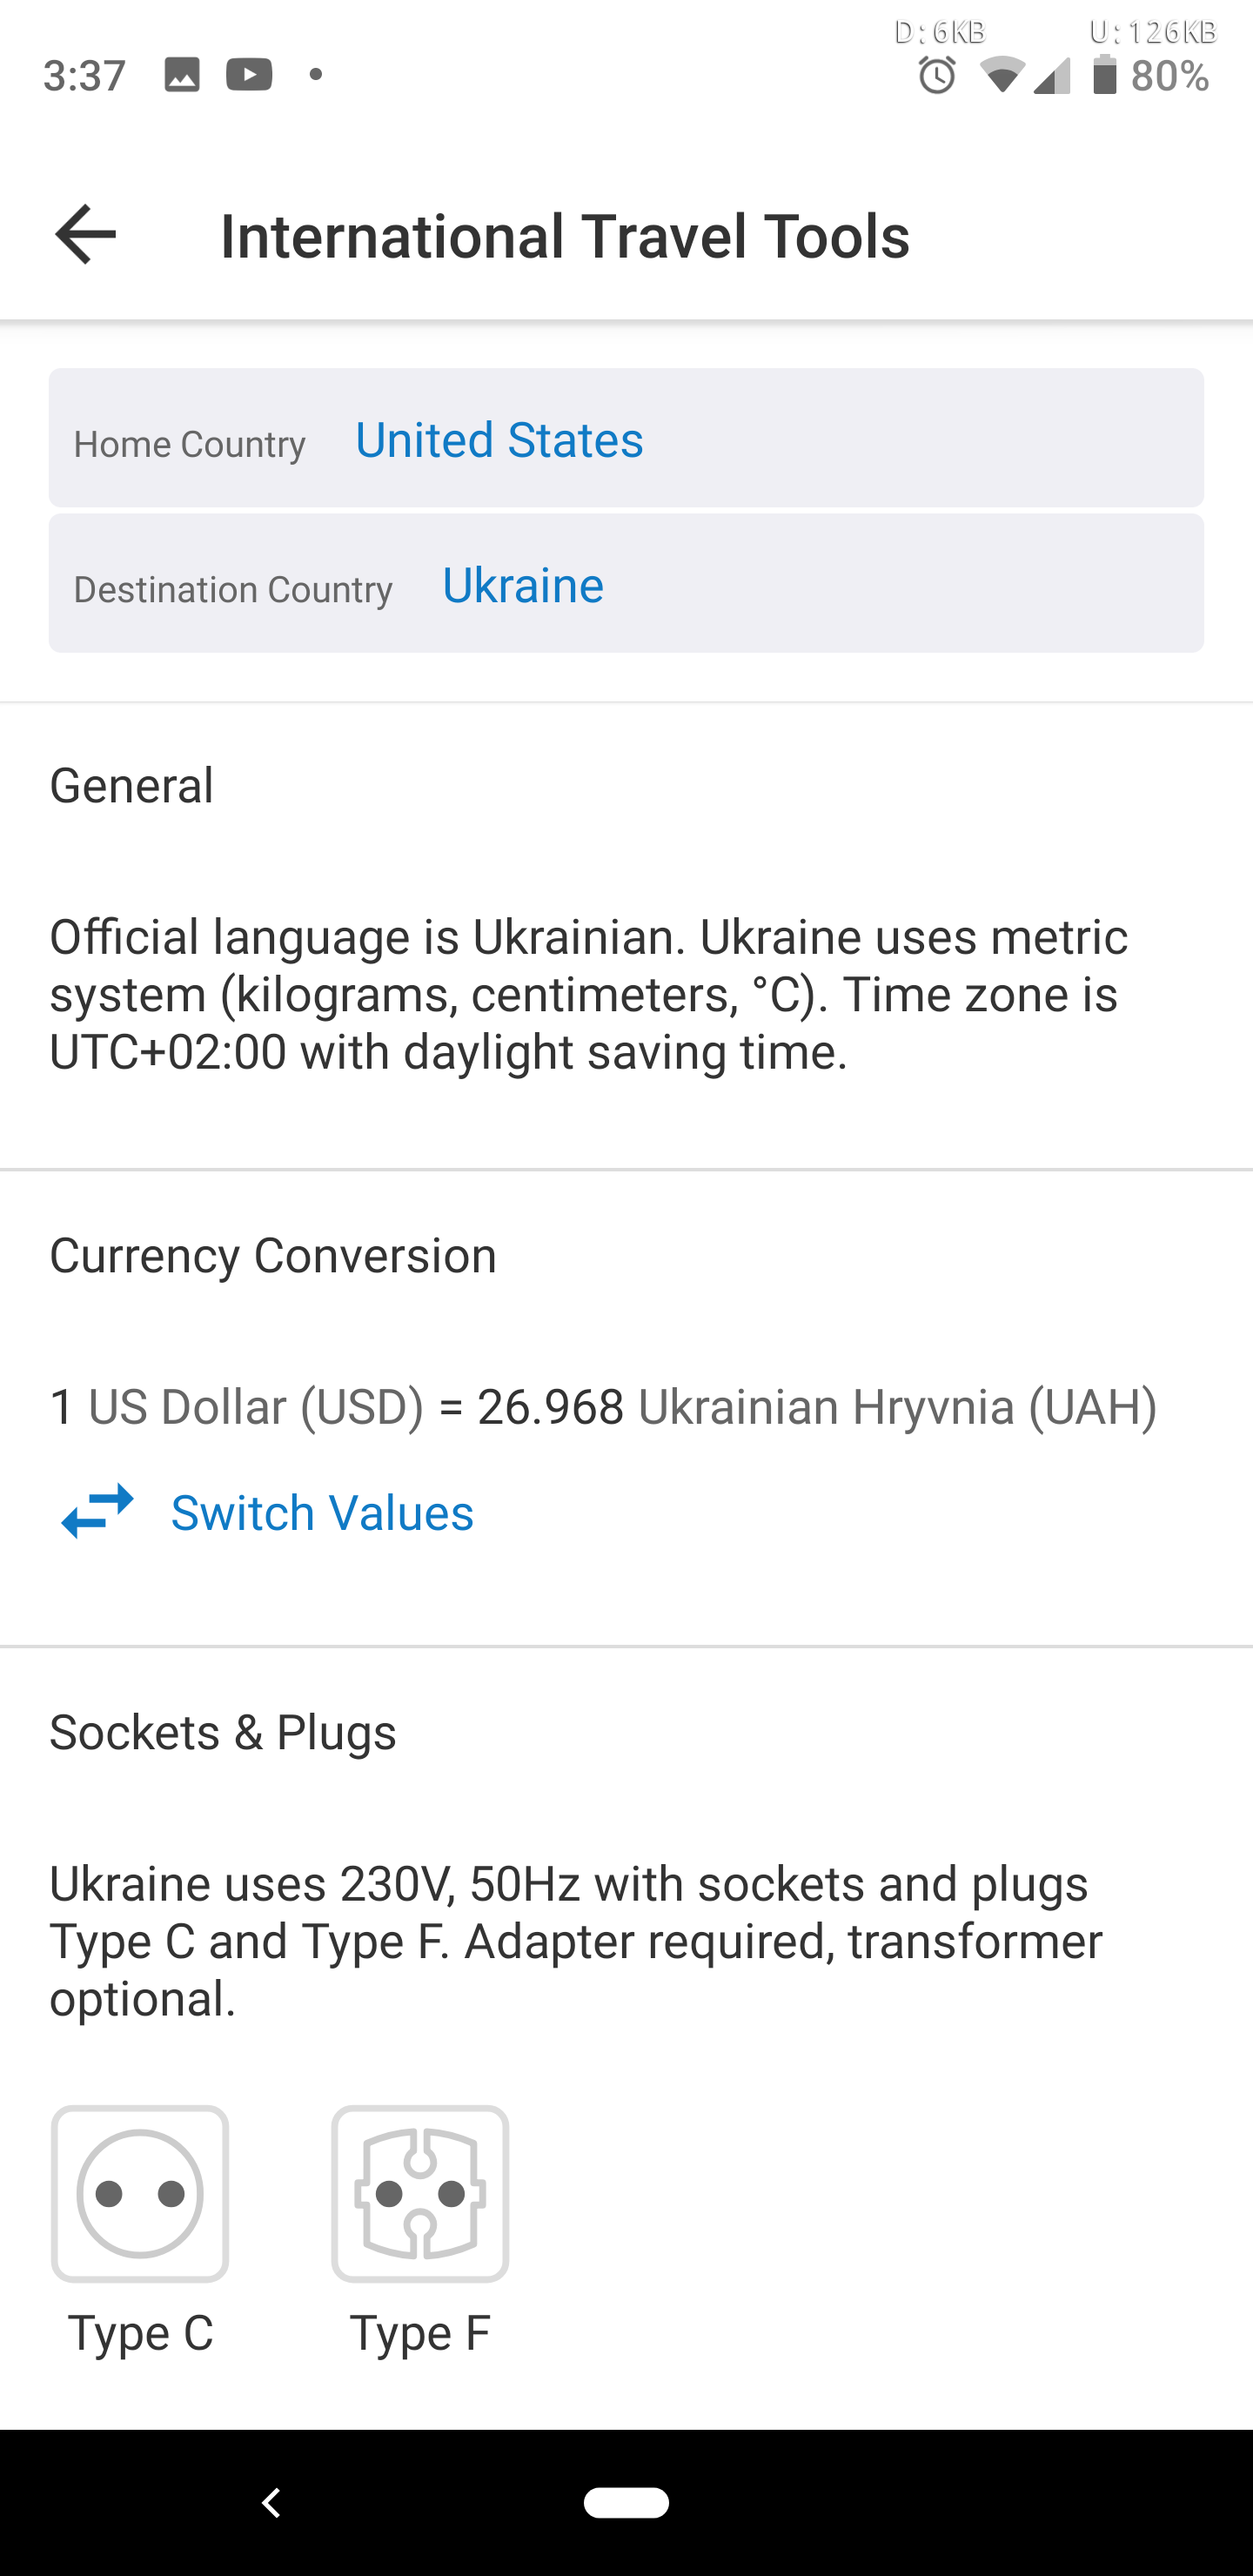Tap the Type F socket icon
The width and height of the screenshot is (1253, 2576).
[420, 2193]
